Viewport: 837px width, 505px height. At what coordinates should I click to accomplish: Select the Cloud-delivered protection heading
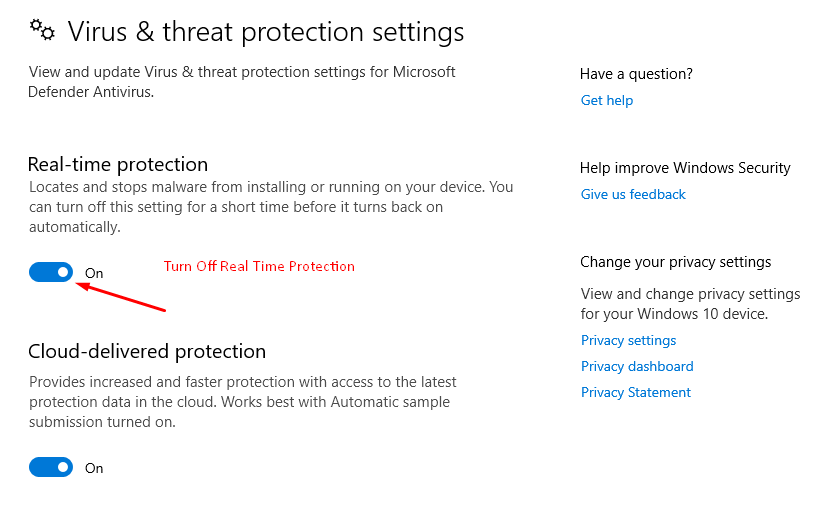[147, 351]
